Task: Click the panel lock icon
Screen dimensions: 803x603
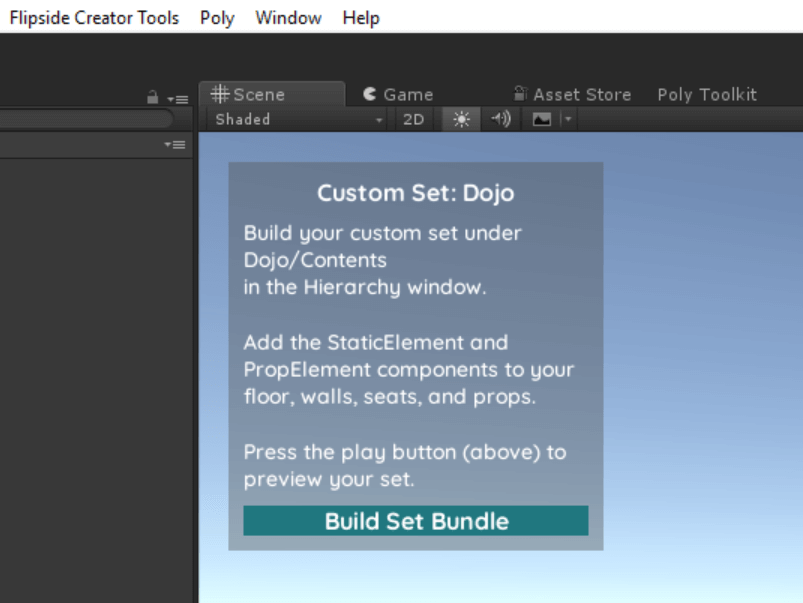Action: [152, 97]
